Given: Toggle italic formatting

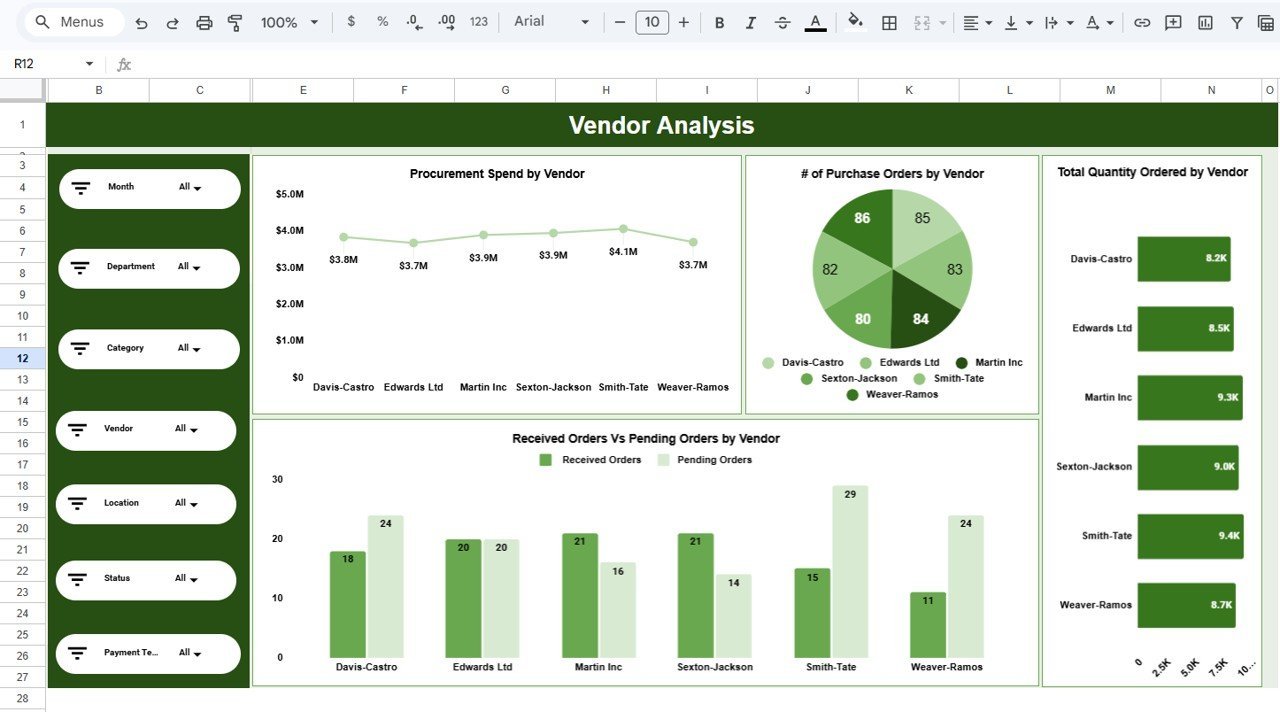Looking at the screenshot, I should (x=751, y=22).
